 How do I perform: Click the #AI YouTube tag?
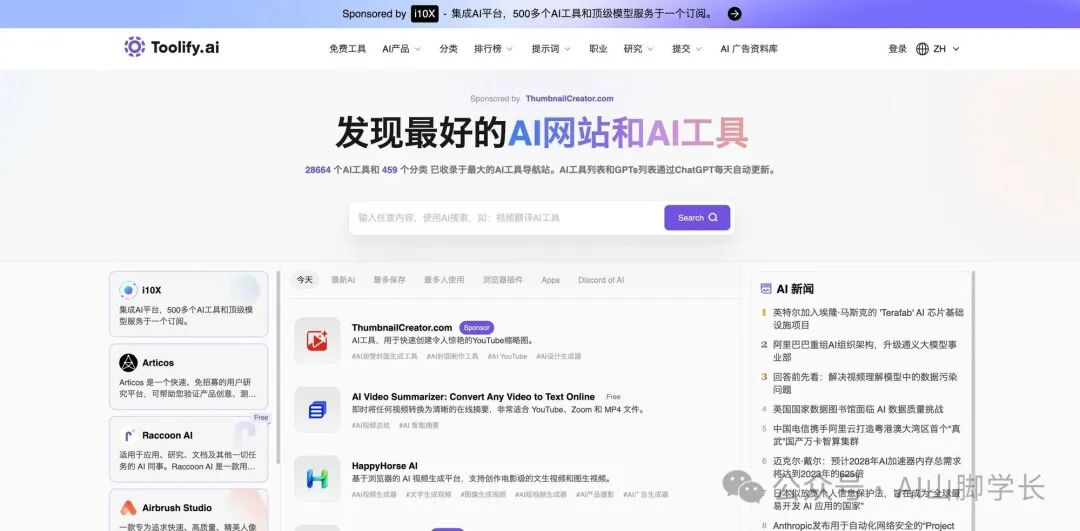click(507, 357)
